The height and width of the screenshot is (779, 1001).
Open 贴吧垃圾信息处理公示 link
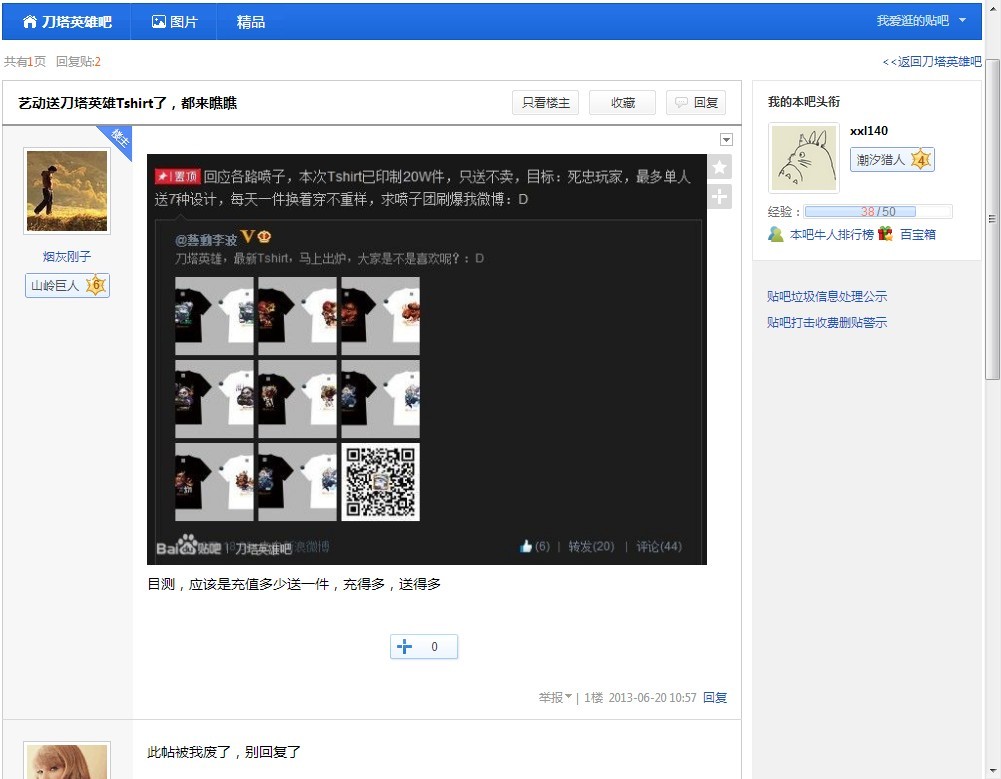827,296
